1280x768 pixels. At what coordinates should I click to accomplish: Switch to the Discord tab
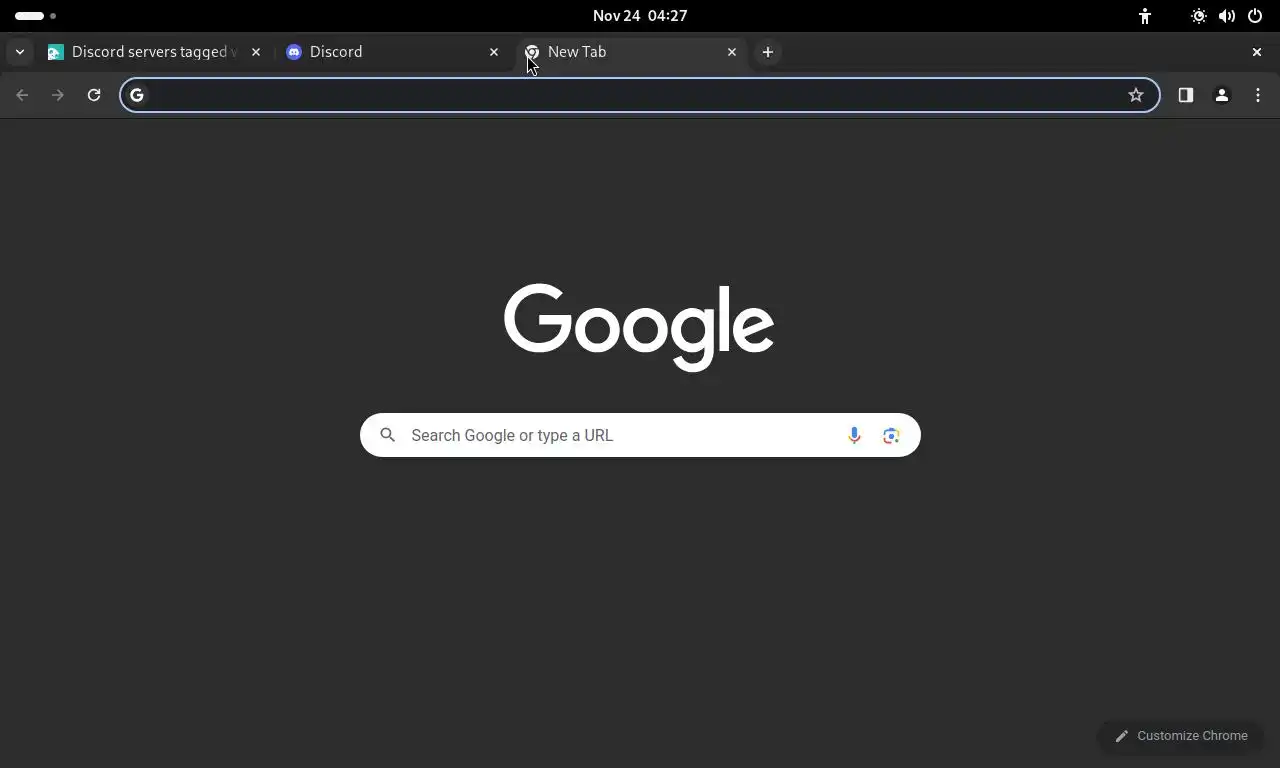point(392,52)
